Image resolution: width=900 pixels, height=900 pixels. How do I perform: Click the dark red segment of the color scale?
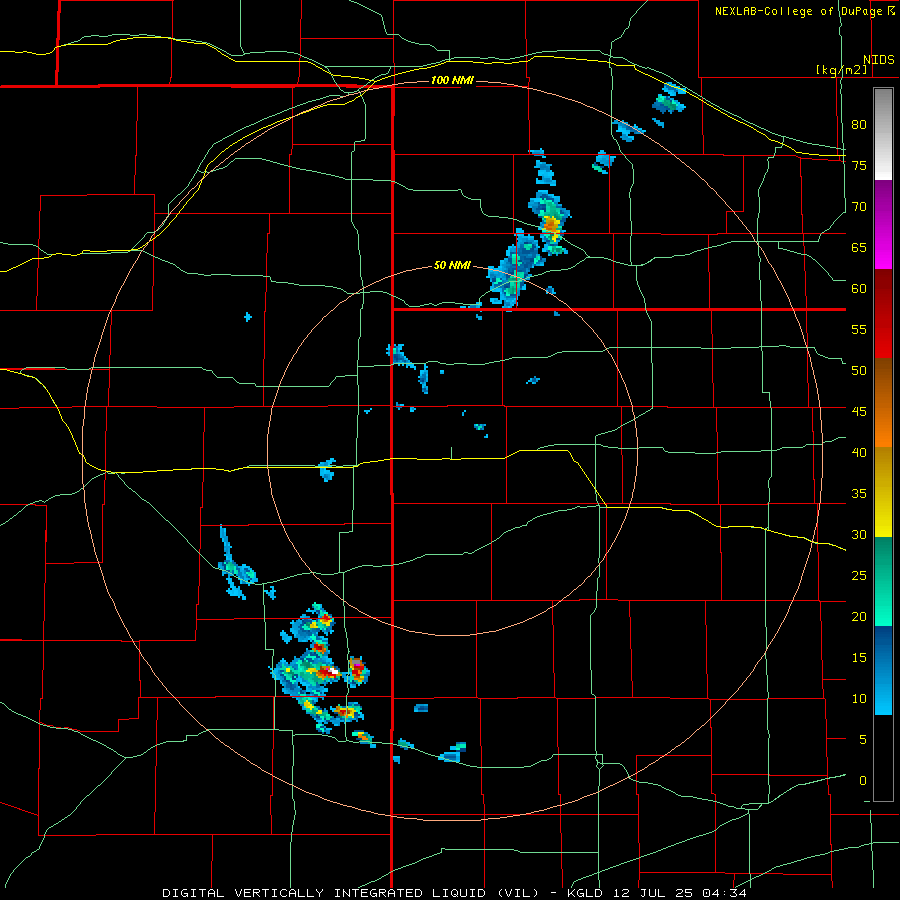883,314
